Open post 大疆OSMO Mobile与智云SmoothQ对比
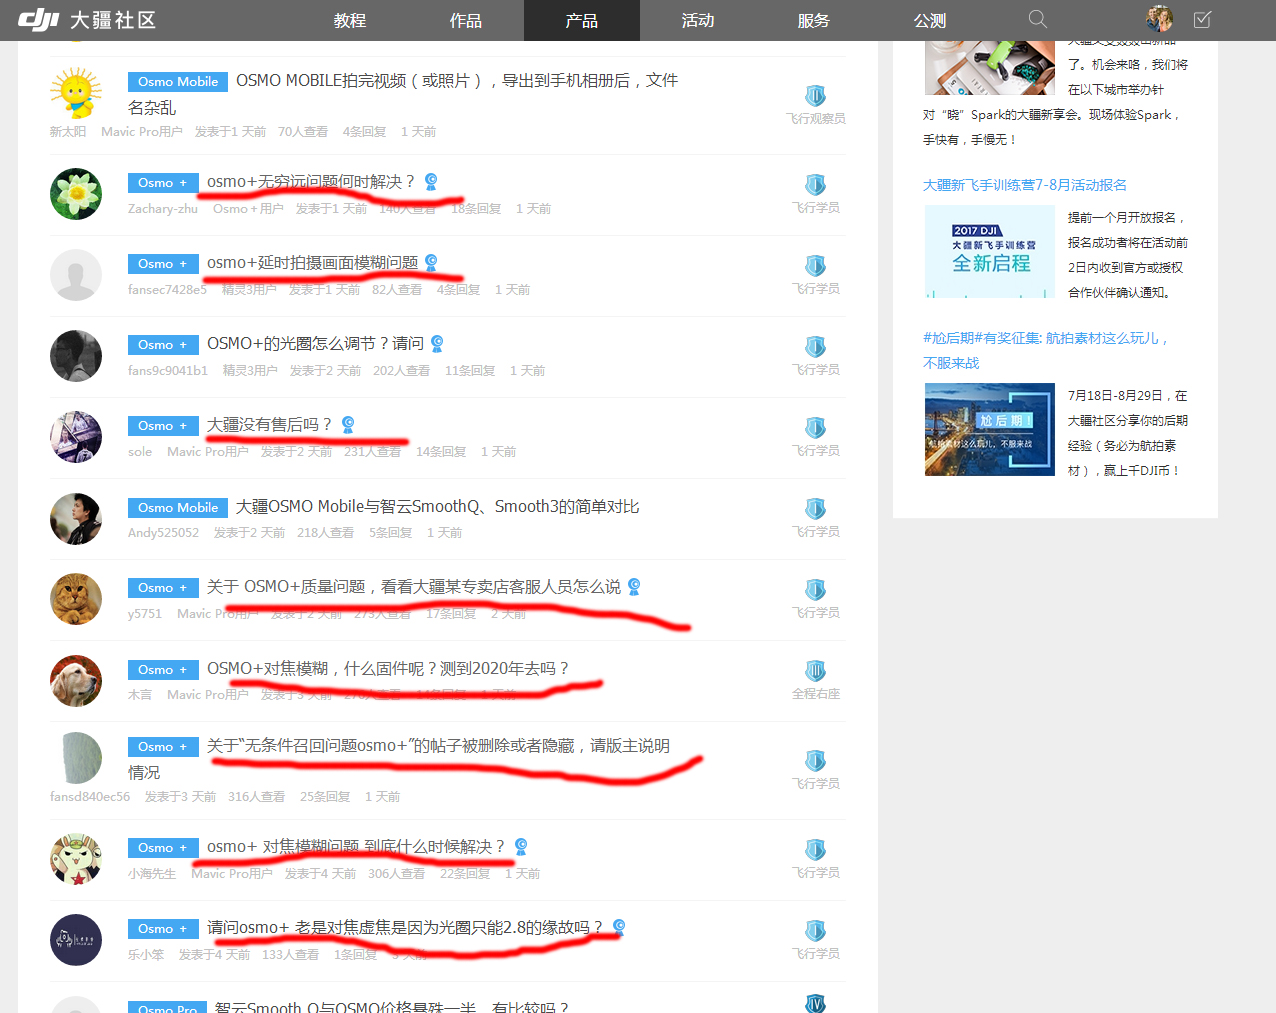1276x1013 pixels. pos(437,507)
